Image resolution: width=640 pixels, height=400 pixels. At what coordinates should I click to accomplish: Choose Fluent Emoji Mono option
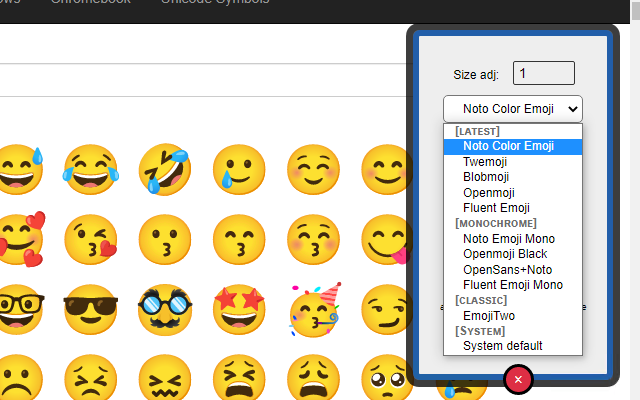[x=513, y=285]
